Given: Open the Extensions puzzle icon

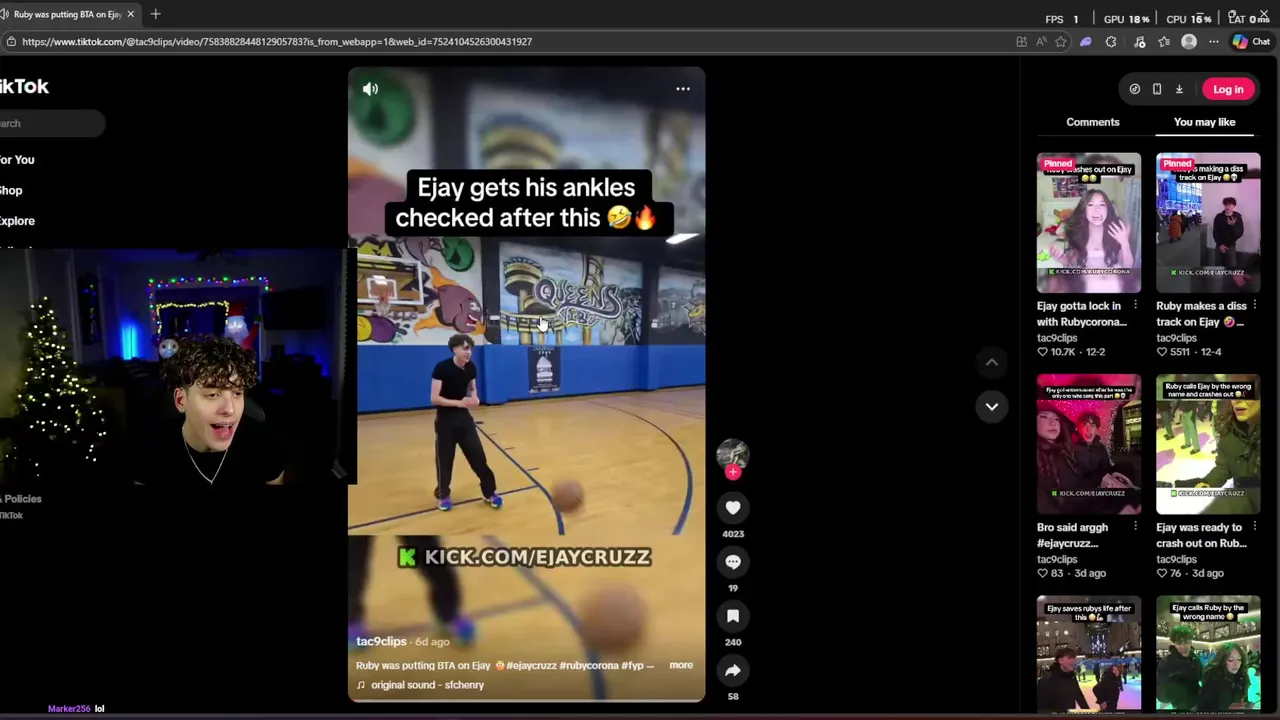Looking at the screenshot, I should tap(1111, 42).
